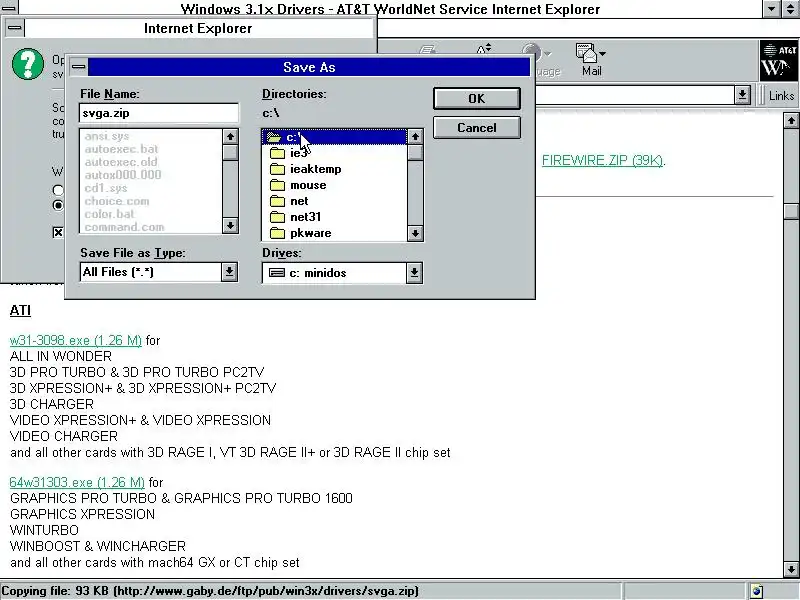The width and height of the screenshot is (800, 600).
Task: Open the main browser window control menu box
Action: tap(9, 8)
